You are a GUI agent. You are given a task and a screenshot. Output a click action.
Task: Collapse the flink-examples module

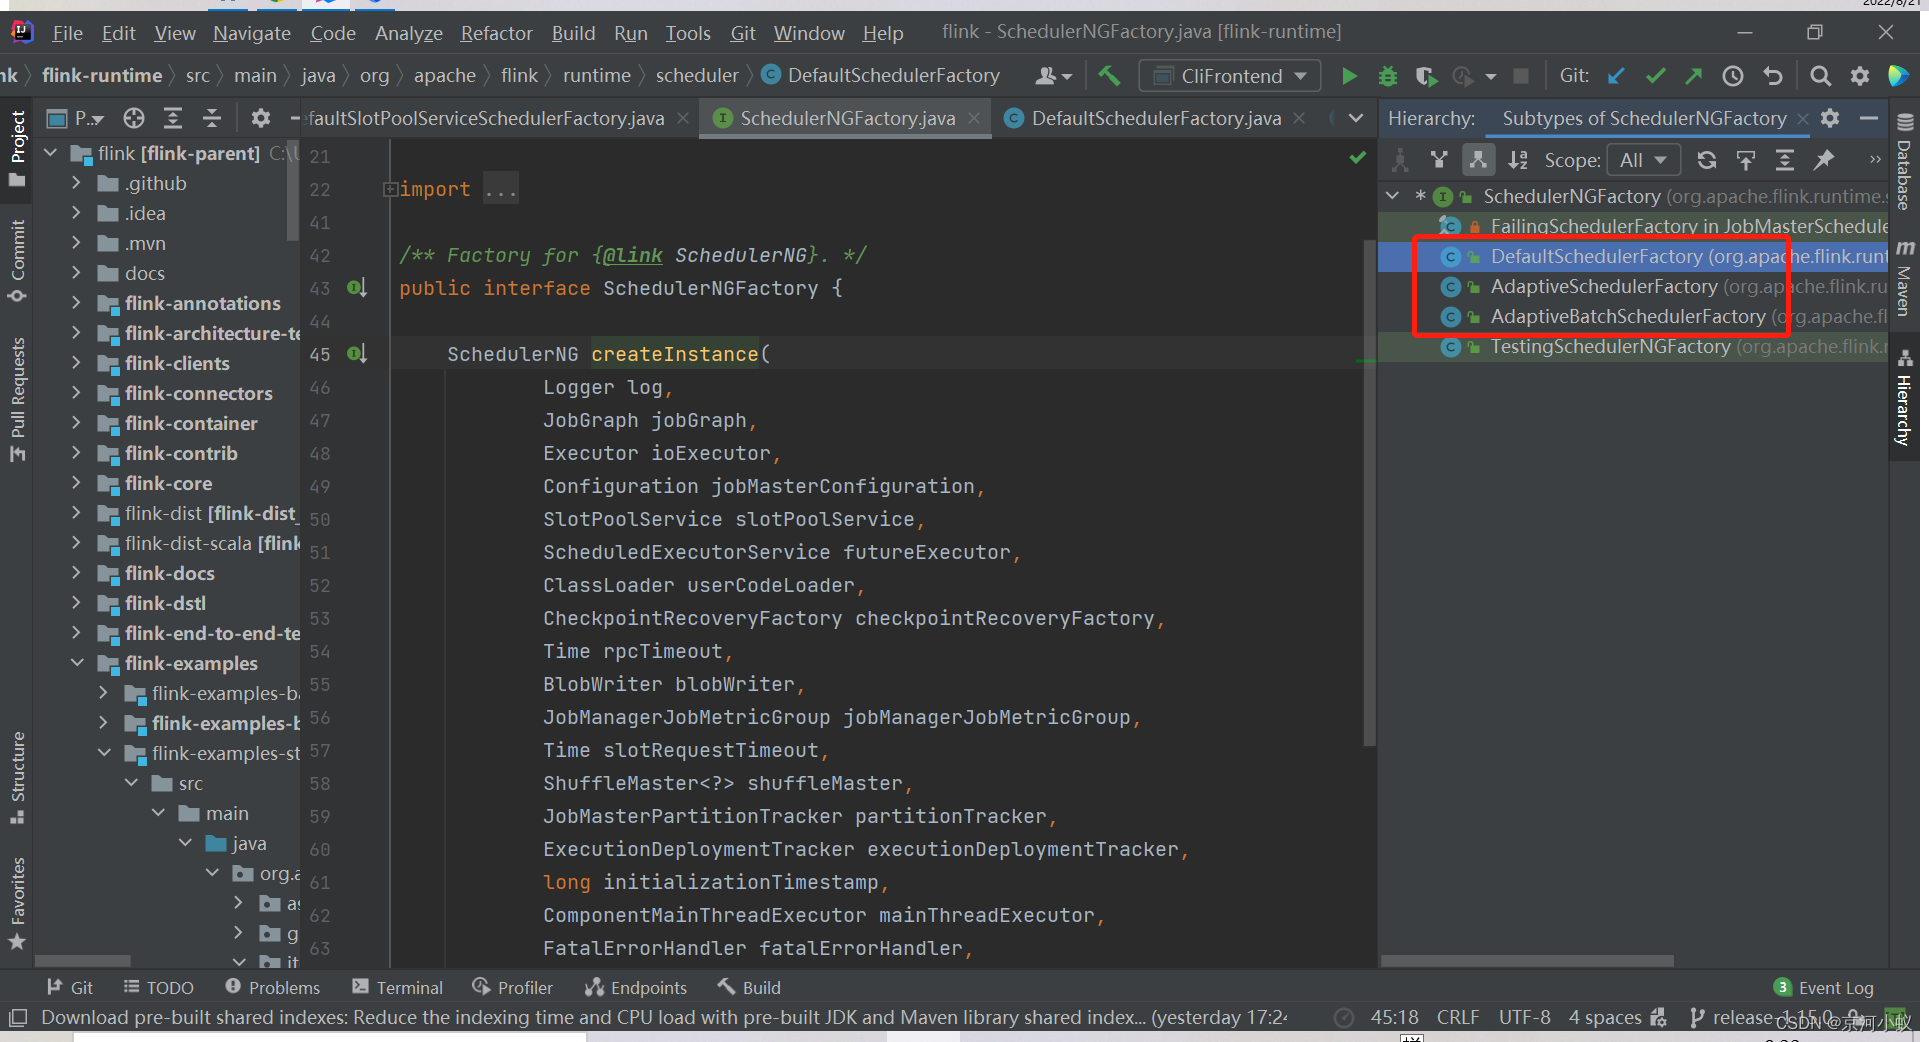76,663
